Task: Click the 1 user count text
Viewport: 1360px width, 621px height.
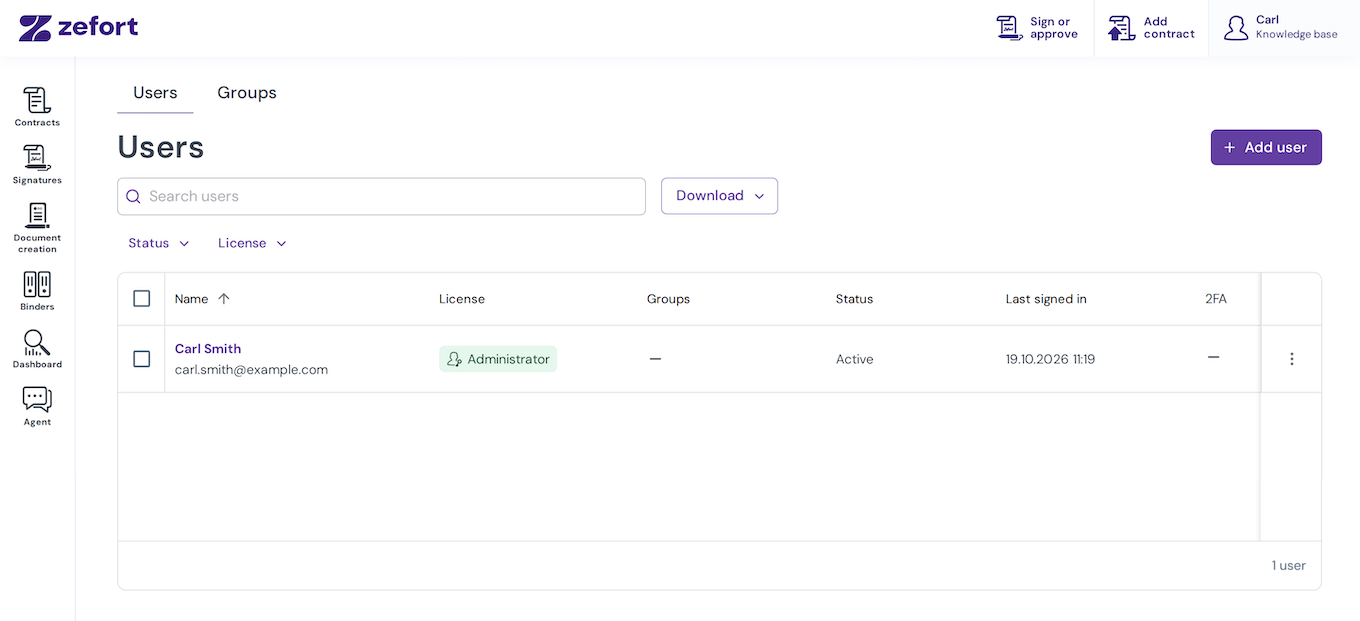Action: tap(1289, 566)
